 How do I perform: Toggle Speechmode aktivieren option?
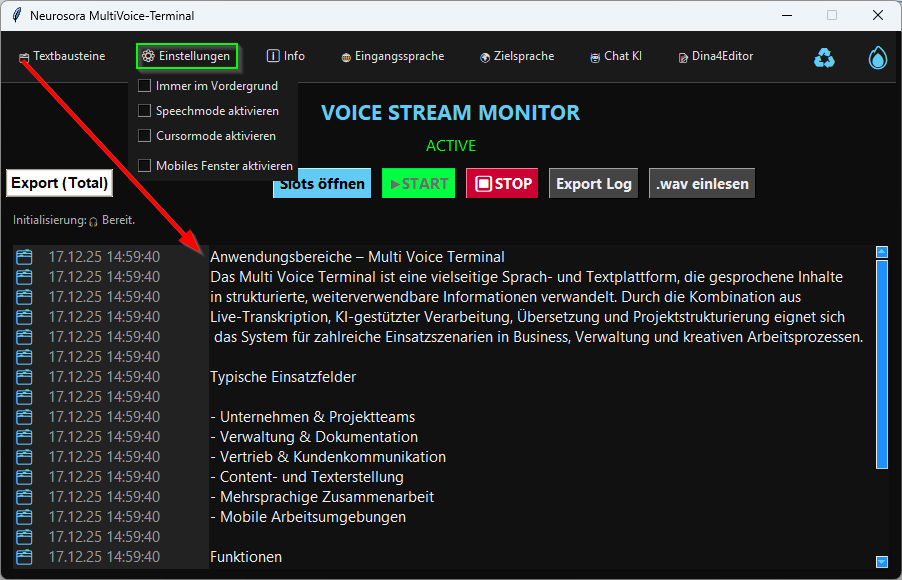point(145,111)
